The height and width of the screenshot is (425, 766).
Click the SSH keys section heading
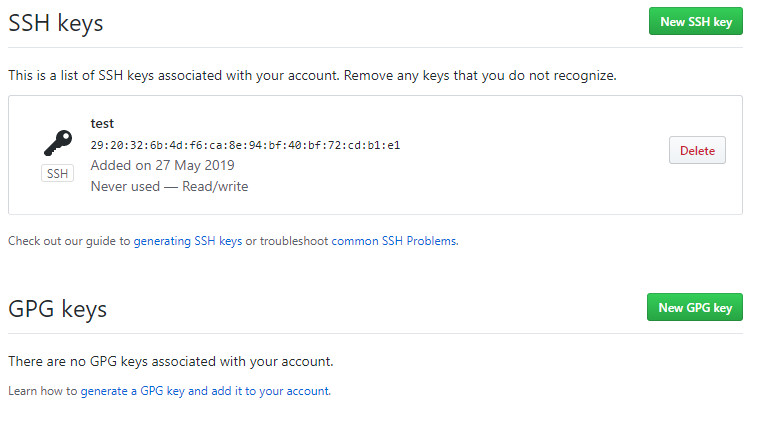tap(56, 23)
